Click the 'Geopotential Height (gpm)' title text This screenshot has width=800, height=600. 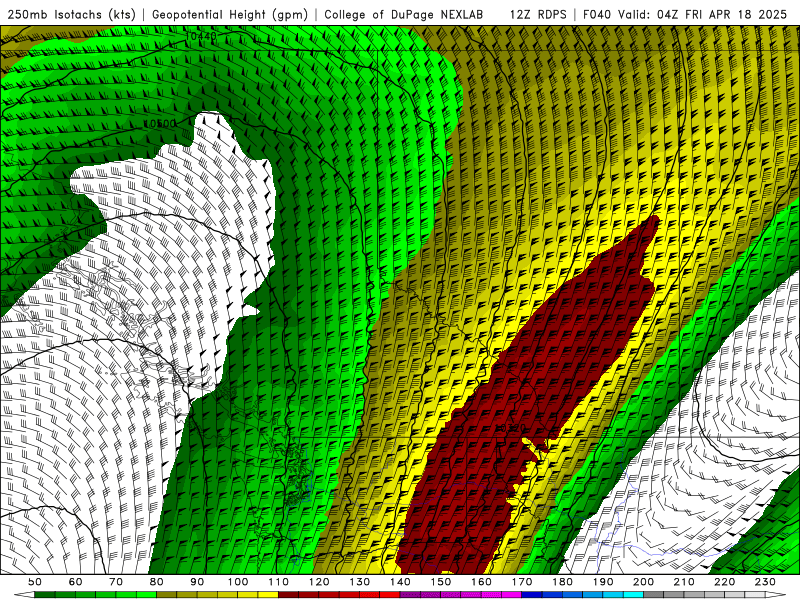(230, 15)
